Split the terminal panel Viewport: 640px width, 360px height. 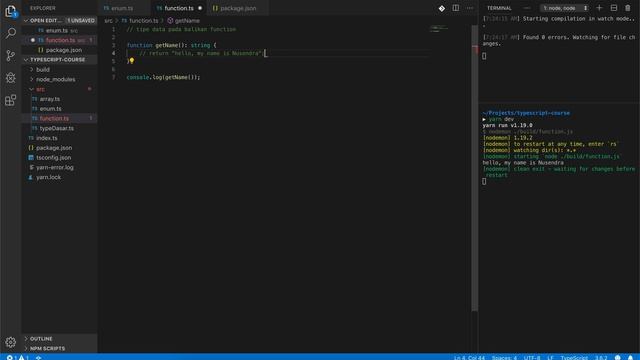613,8
